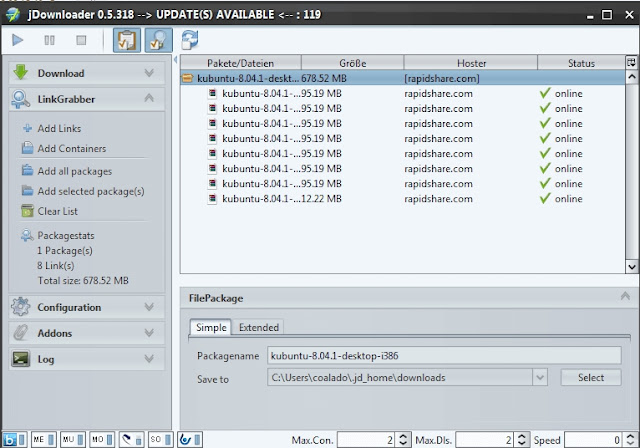This screenshot has width=640, height=448.
Task: Click the Packagename input field
Action: pyautogui.click(x=444, y=355)
